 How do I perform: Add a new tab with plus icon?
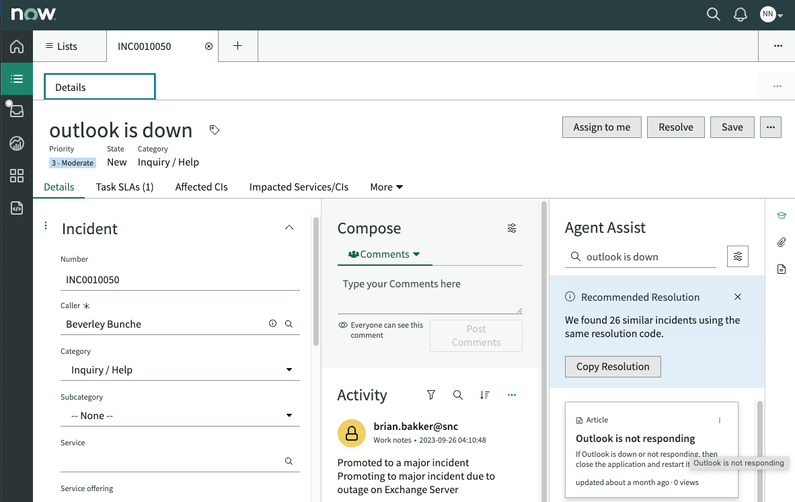pos(237,46)
